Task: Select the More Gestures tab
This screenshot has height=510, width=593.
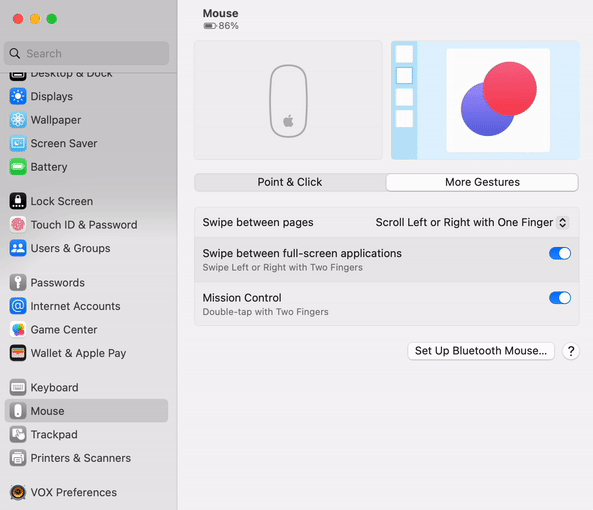Action: click(x=482, y=182)
